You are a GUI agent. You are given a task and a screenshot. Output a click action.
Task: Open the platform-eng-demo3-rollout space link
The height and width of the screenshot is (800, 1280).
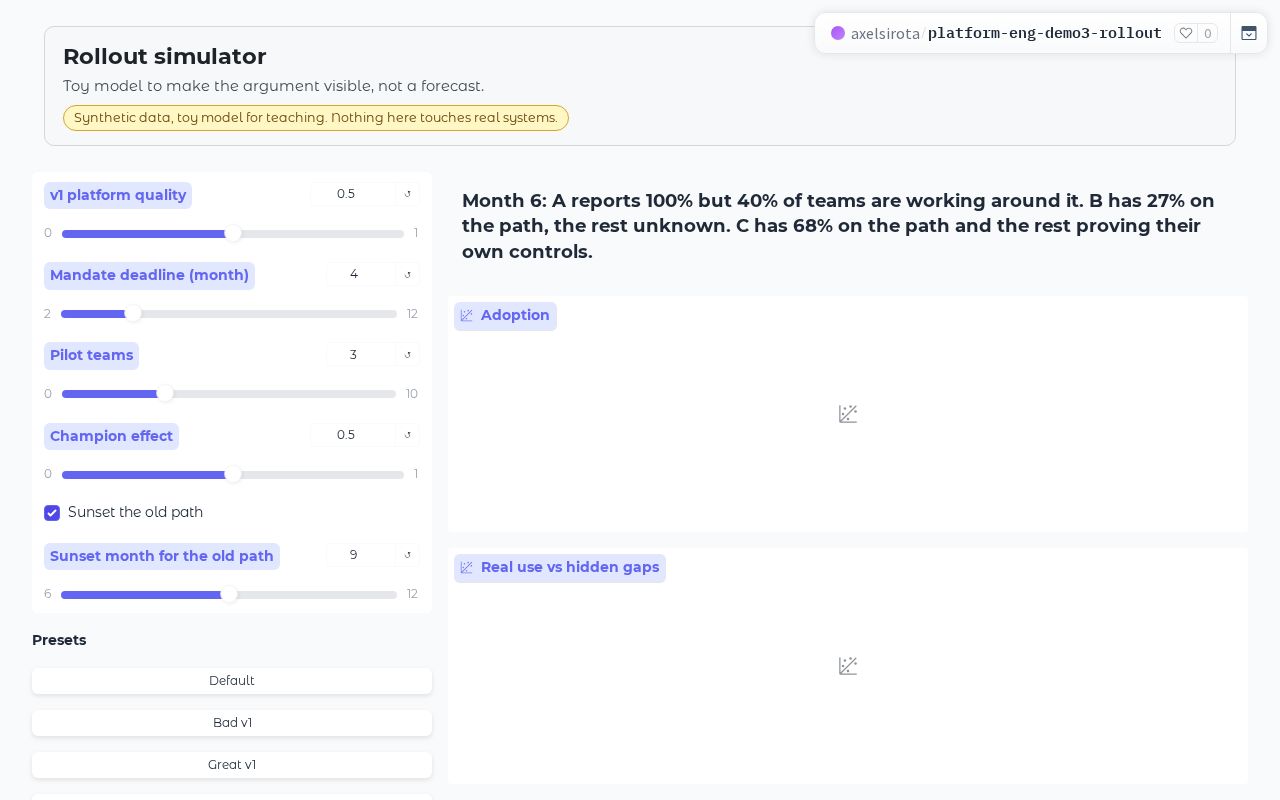point(1045,33)
